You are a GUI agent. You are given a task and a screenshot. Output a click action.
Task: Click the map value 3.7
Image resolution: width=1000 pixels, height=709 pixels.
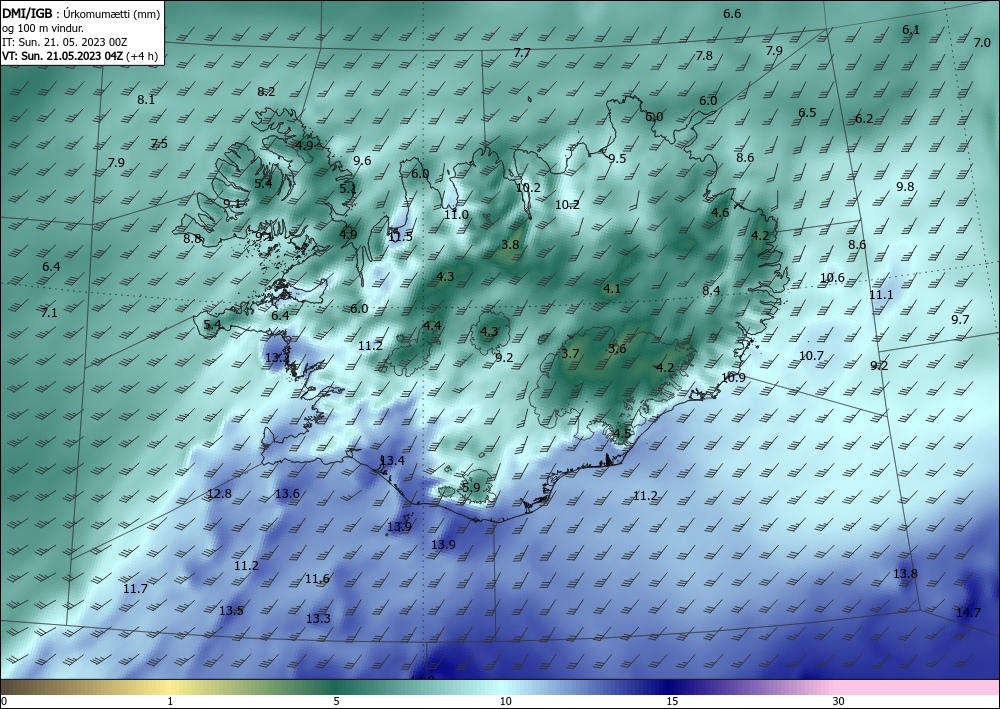coord(570,354)
